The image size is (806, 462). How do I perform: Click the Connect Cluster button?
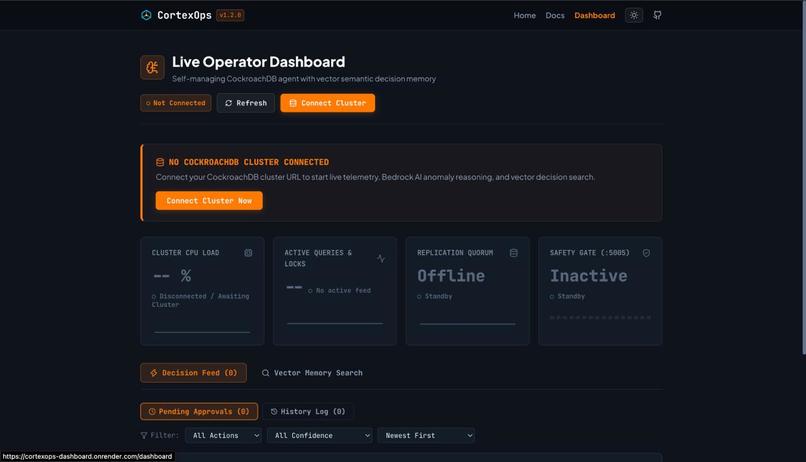(327, 103)
